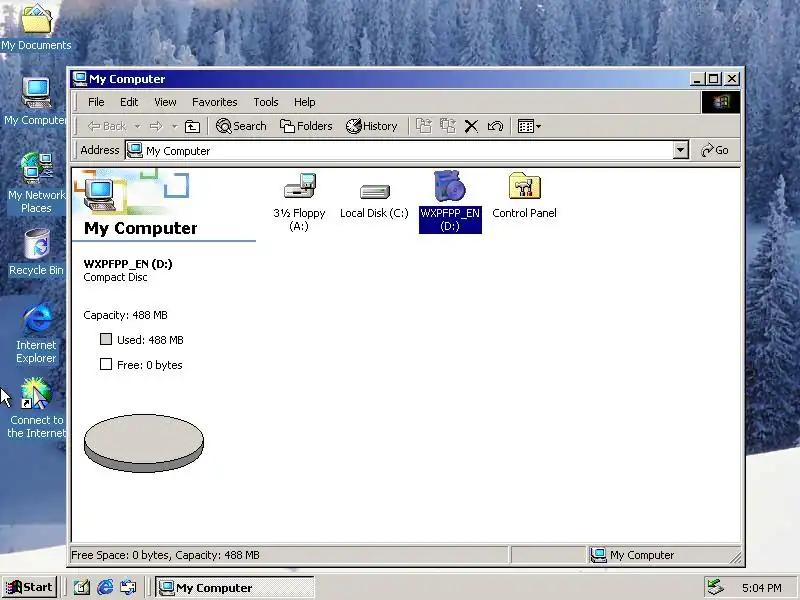The height and width of the screenshot is (600, 800).
Task: Launch Internet Explorer from quick launch
Action: [105, 587]
